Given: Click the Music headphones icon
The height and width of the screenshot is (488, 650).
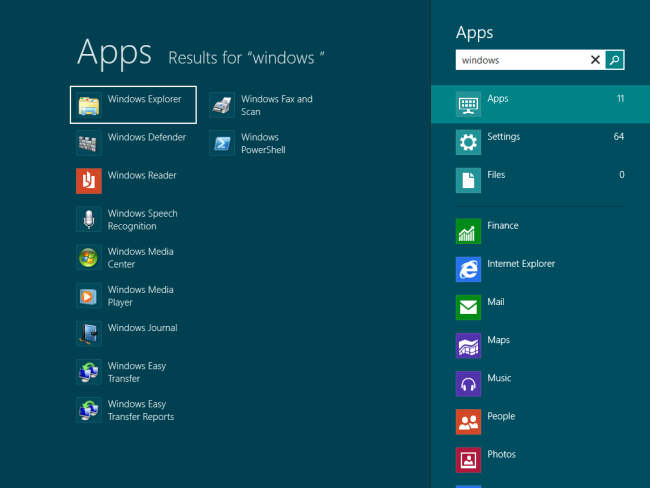Looking at the screenshot, I should [468, 384].
